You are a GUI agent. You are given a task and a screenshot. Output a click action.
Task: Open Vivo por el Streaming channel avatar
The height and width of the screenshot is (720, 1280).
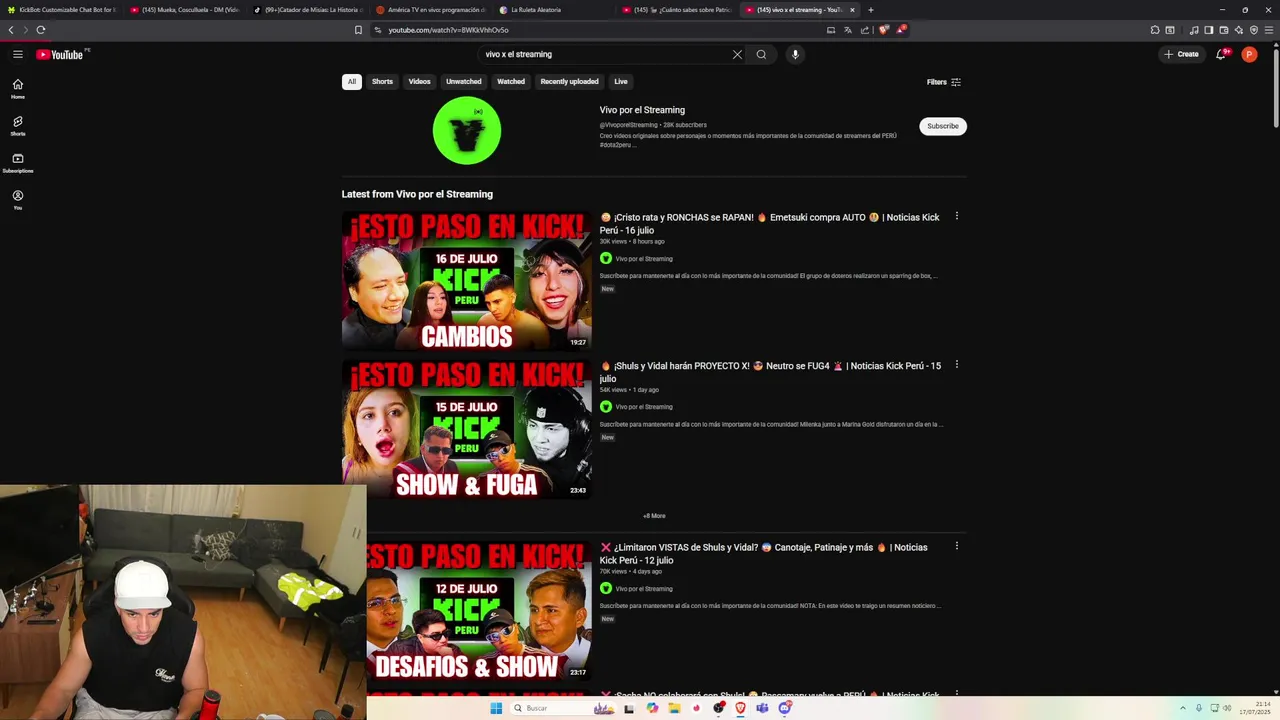[x=467, y=130]
